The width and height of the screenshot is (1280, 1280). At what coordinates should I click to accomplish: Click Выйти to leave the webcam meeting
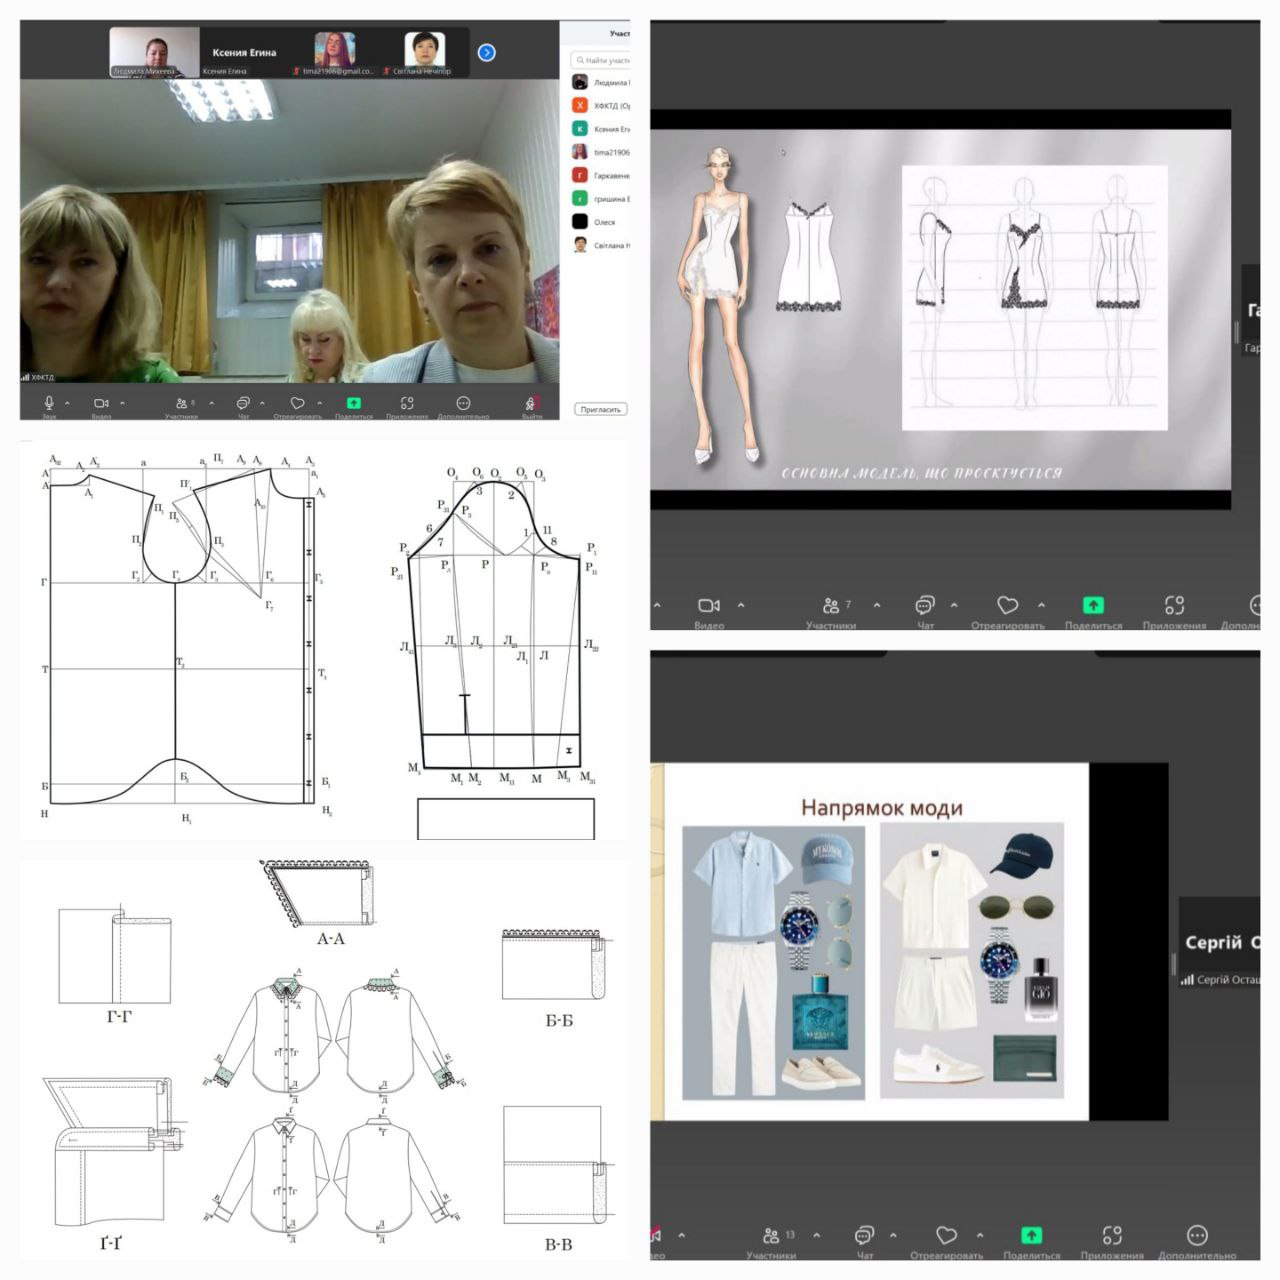[531, 403]
